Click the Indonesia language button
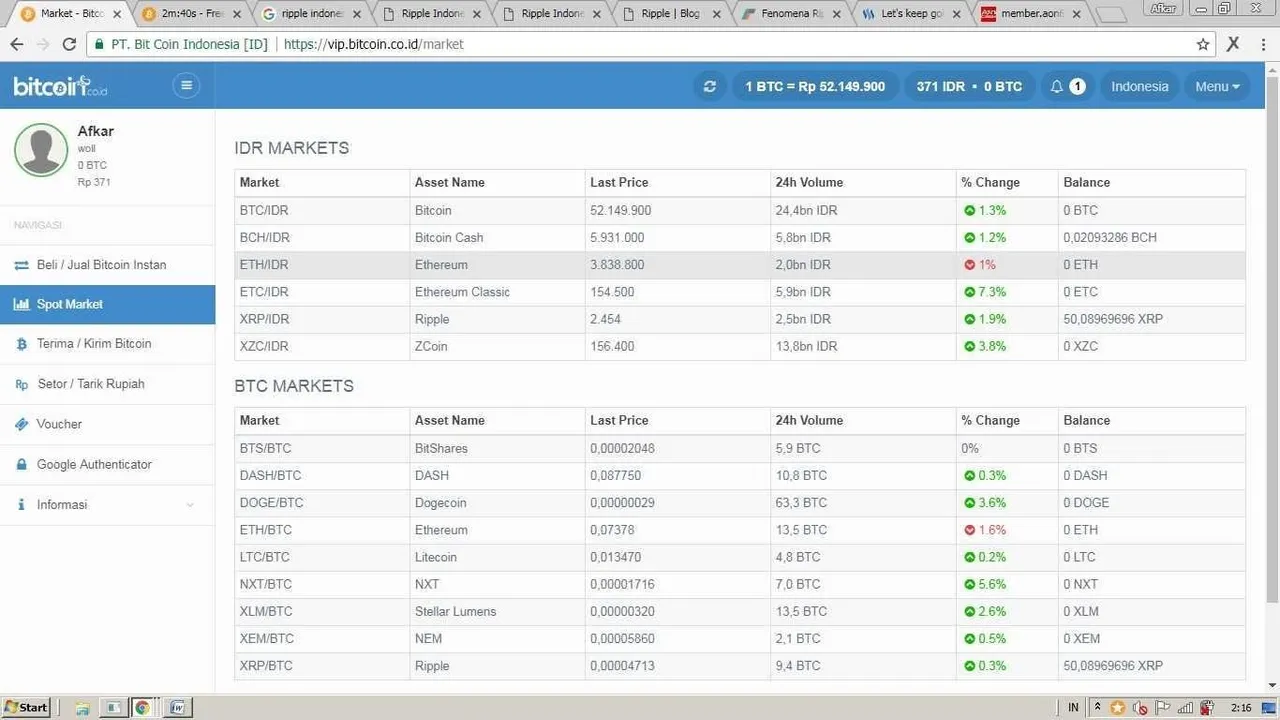 tap(1140, 87)
